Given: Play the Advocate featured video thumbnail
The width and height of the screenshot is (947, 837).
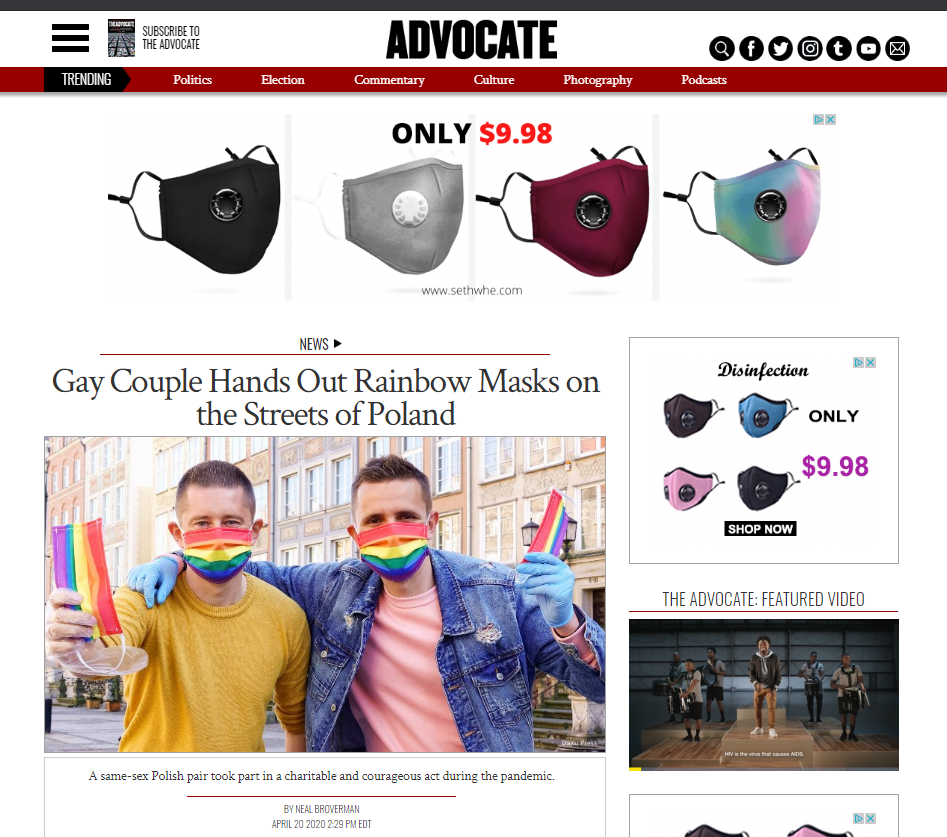Looking at the screenshot, I should [763, 694].
